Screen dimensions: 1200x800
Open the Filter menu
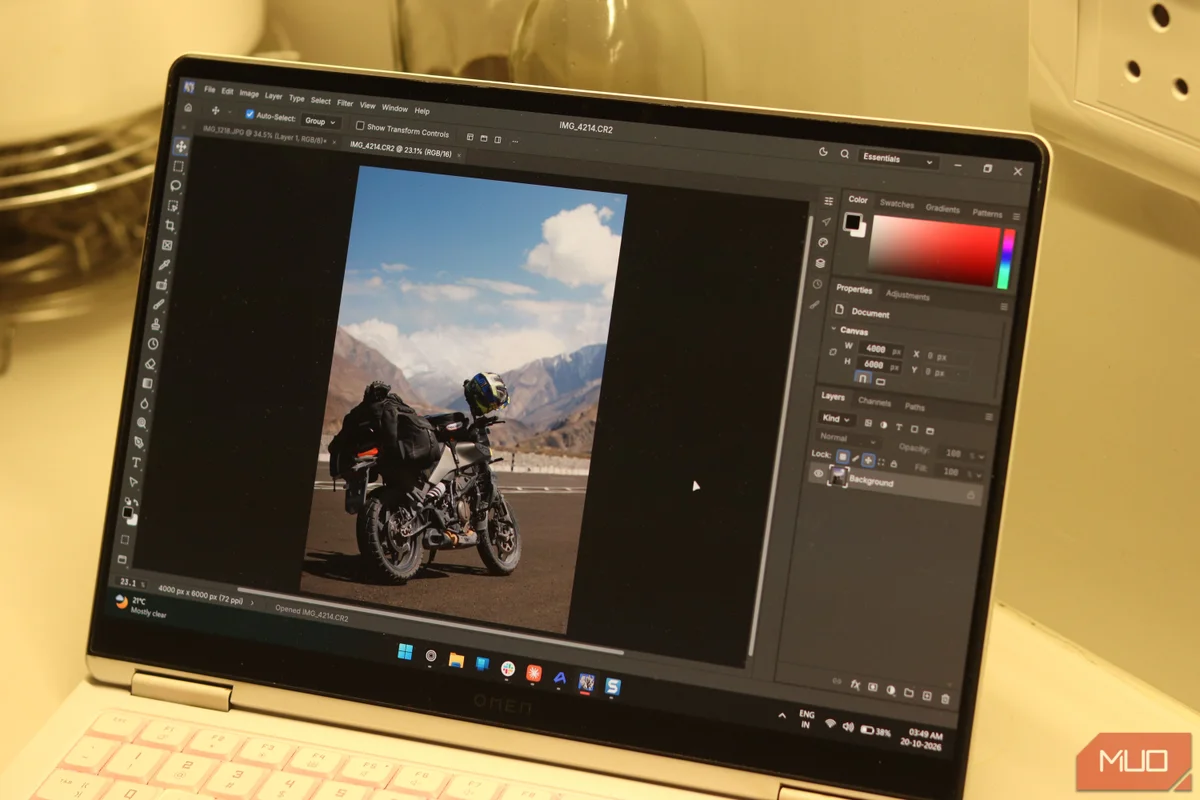(345, 103)
